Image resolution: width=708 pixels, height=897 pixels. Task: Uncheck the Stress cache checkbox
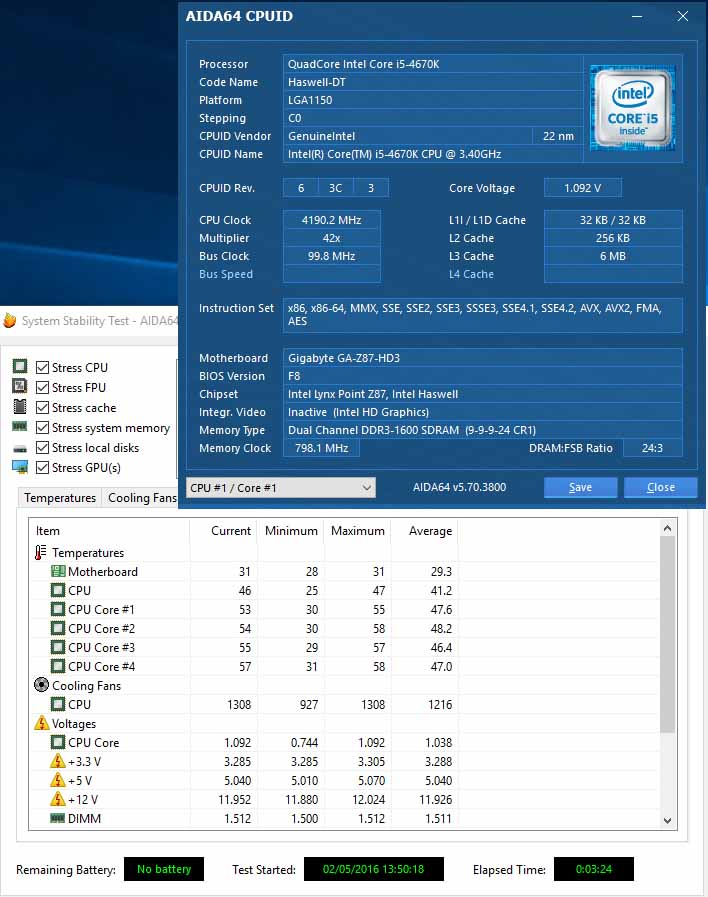(42, 407)
